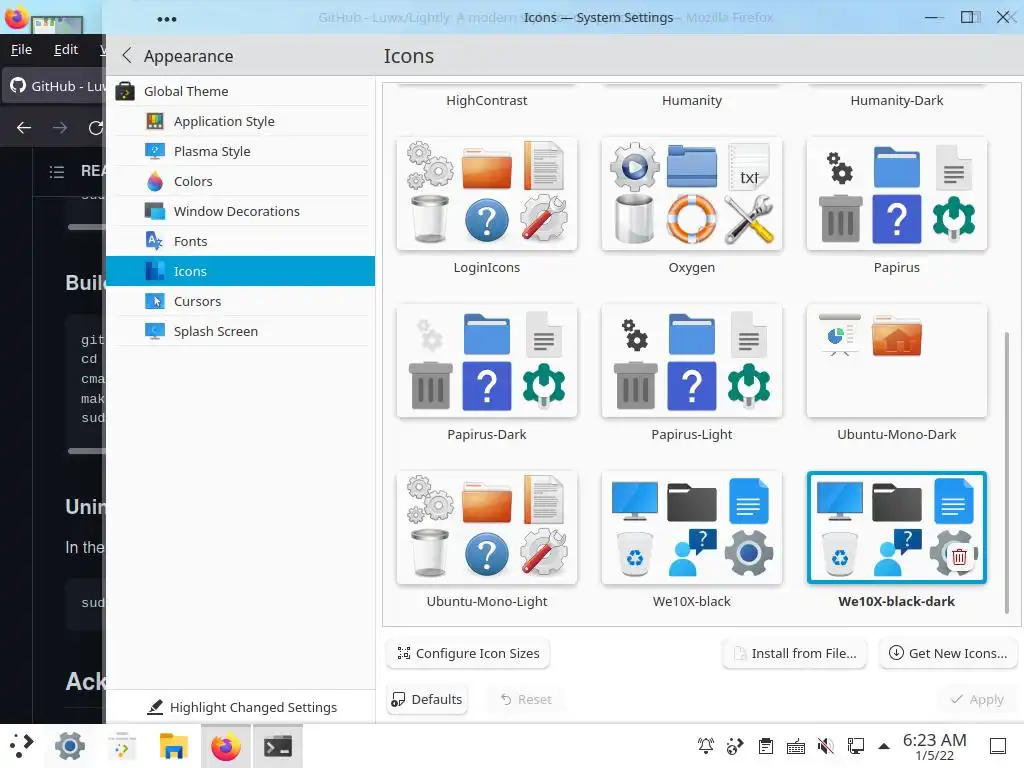Viewport: 1024px width, 768px height.
Task: Open Discover software center from taskbar
Action: pos(121,746)
